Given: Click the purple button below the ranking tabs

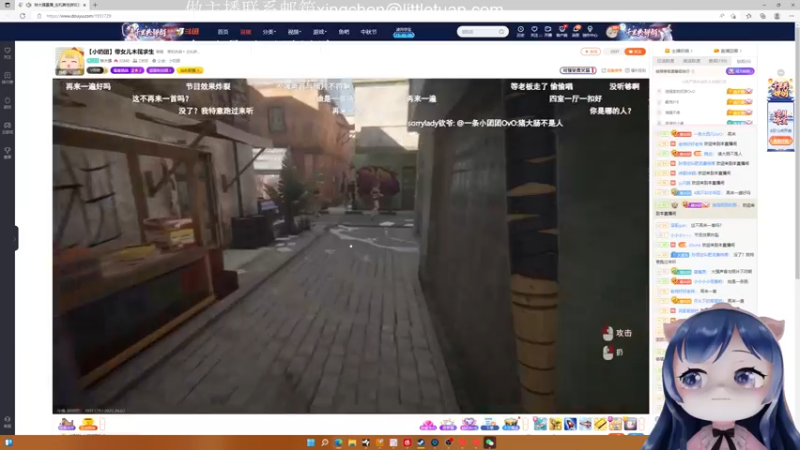Looking at the screenshot, I should tap(740, 71).
